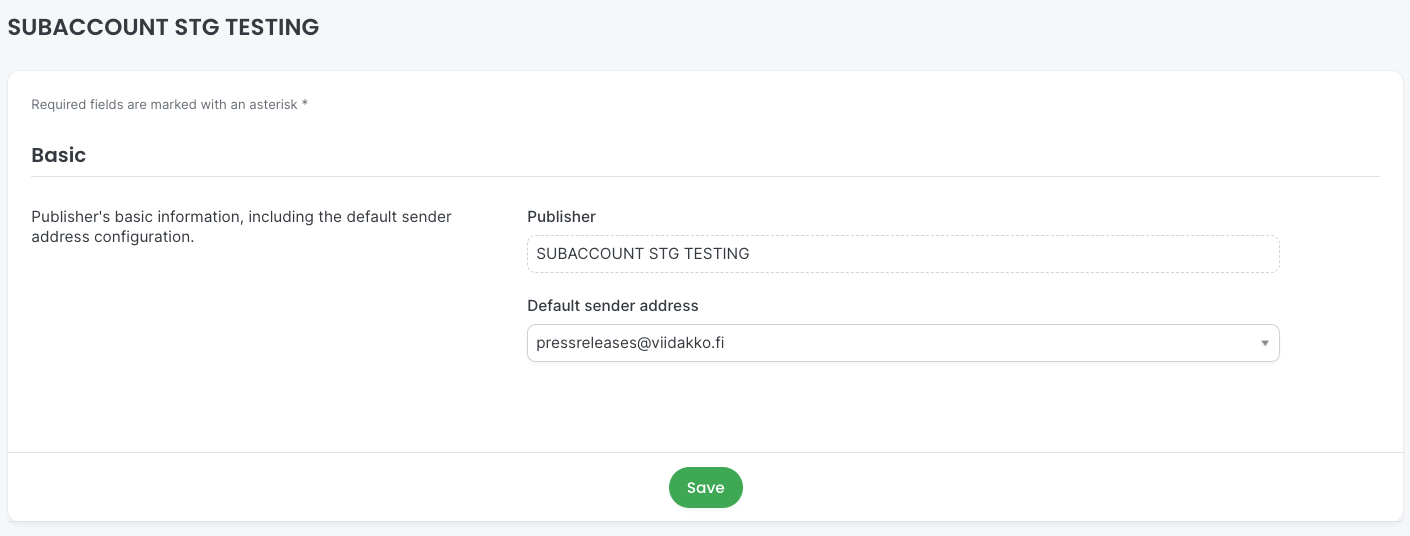This screenshot has width=1410, height=536.
Task: Click the Publisher name input field
Action: click(x=903, y=254)
